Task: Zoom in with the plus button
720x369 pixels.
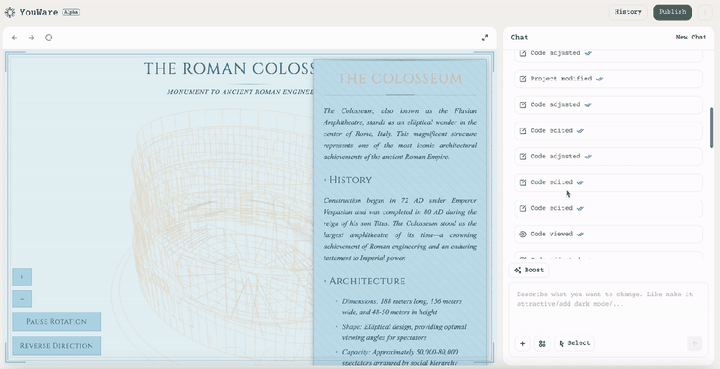Action: click(x=22, y=277)
